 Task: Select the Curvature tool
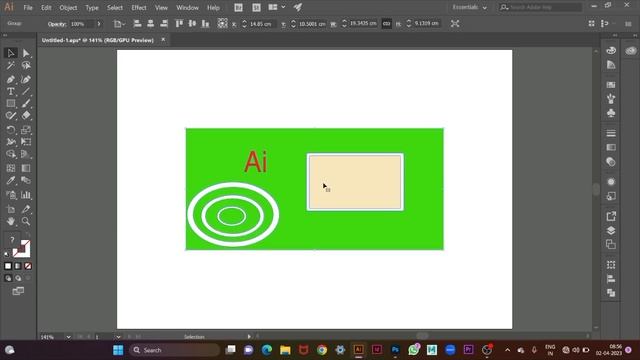[x=26, y=80]
